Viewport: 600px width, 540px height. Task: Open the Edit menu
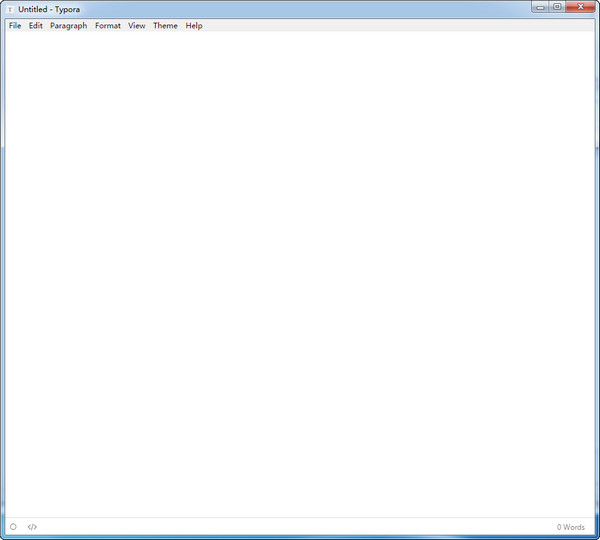pyautogui.click(x=36, y=26)
